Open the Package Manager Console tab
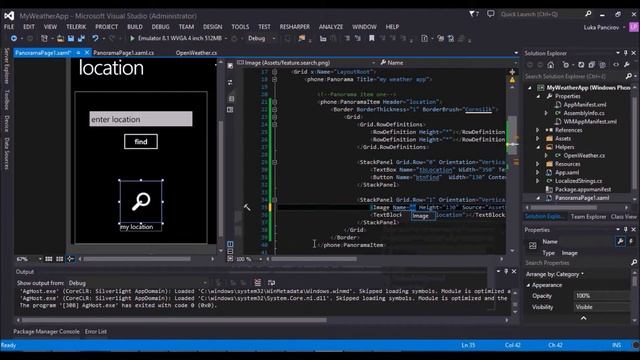This screenshot has width=640, height=360. 47,331
